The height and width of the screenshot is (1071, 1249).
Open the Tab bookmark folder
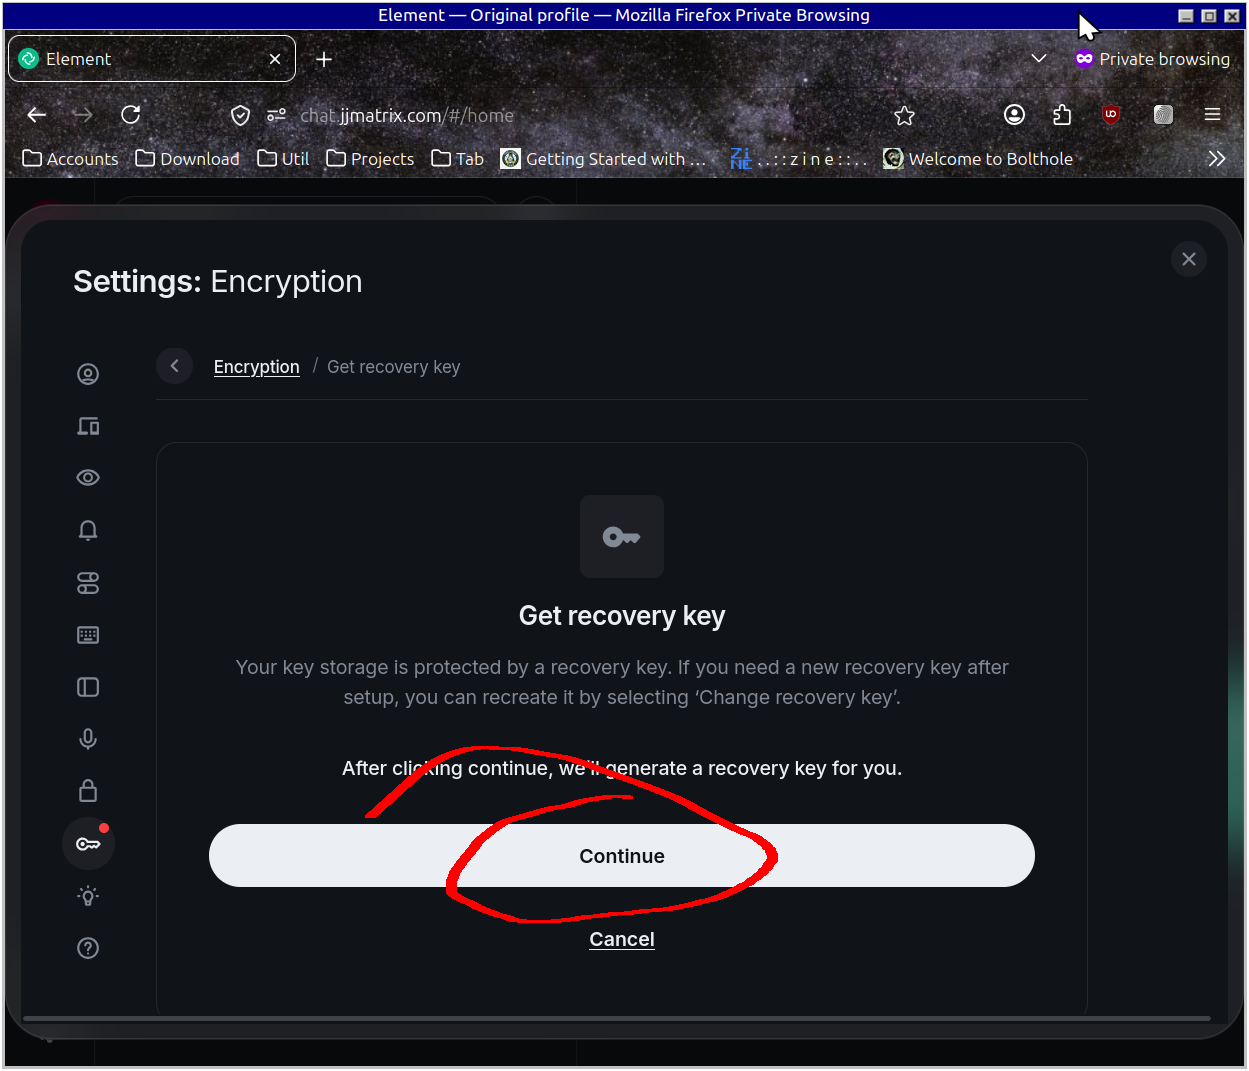coord(458,159)
